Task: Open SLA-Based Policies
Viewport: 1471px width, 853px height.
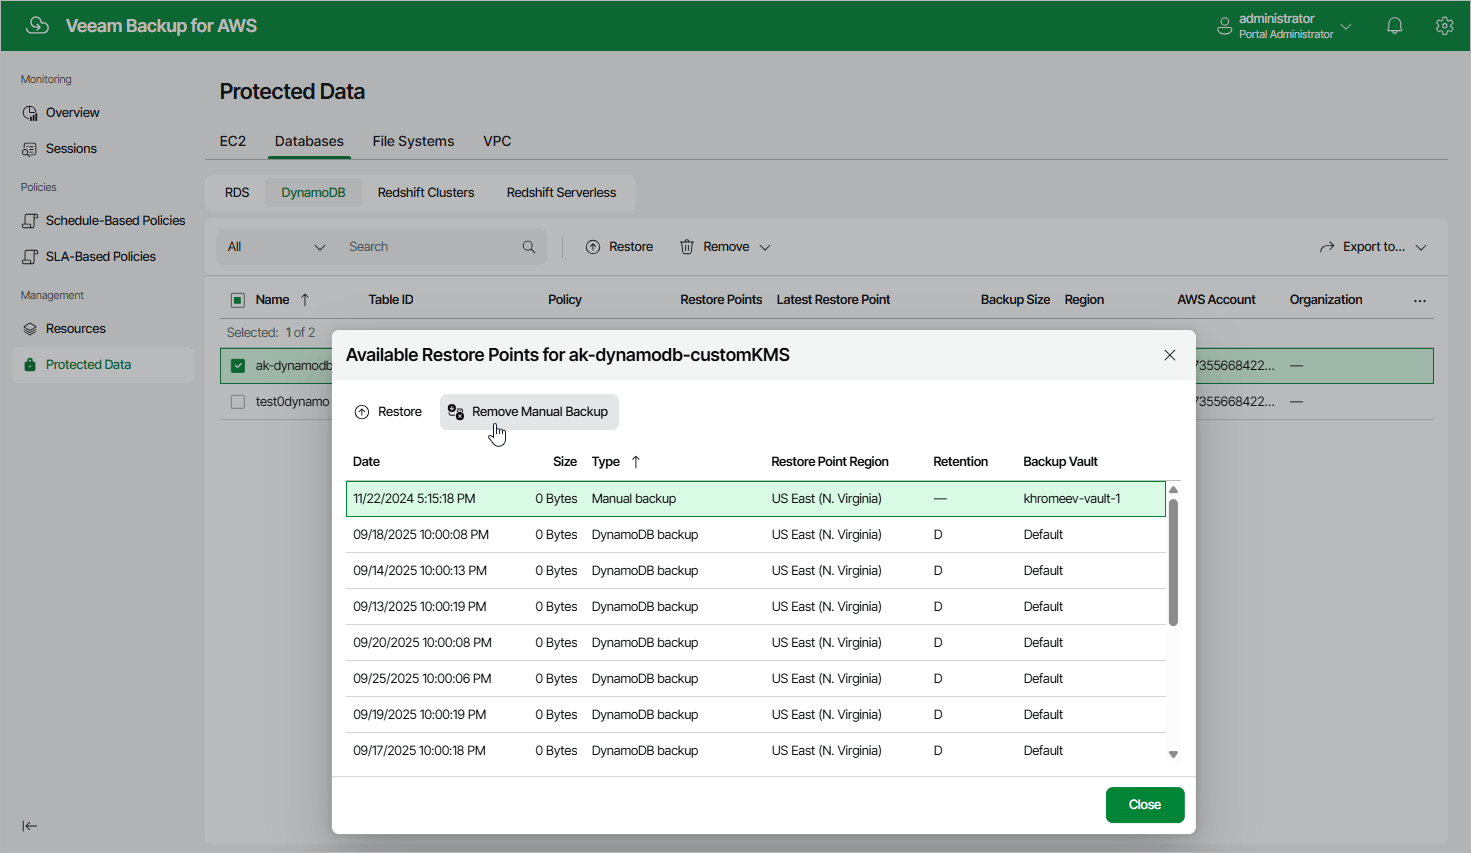Action: click(101, 256)
